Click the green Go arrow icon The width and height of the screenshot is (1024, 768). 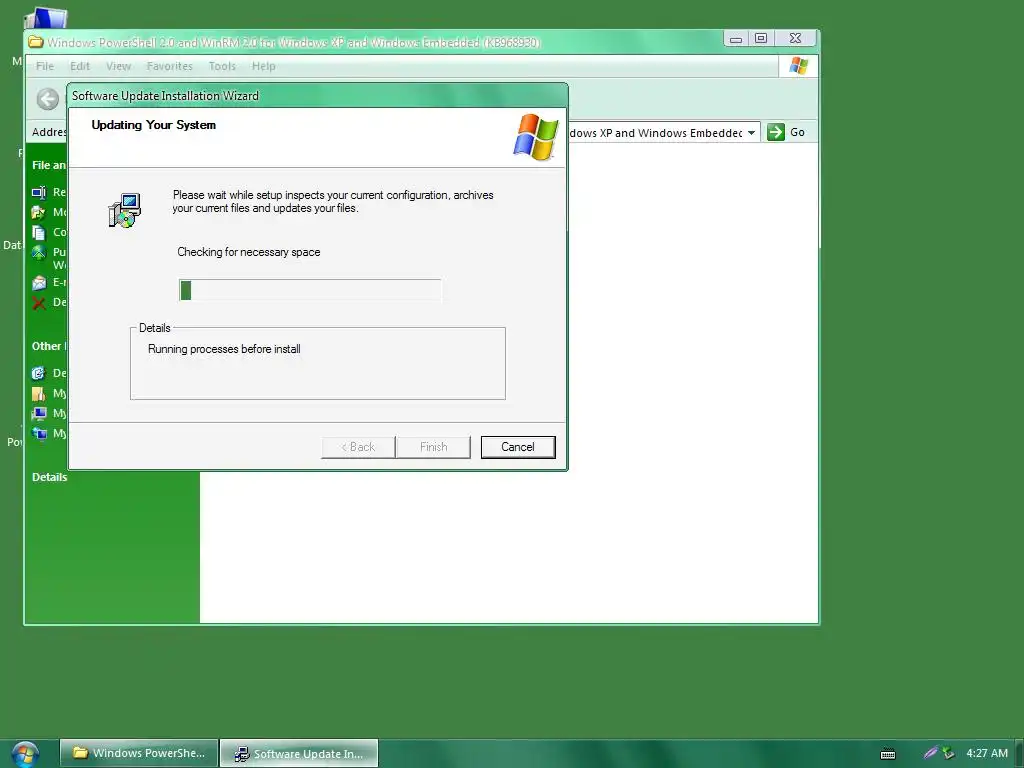click(x=776, y=132)
